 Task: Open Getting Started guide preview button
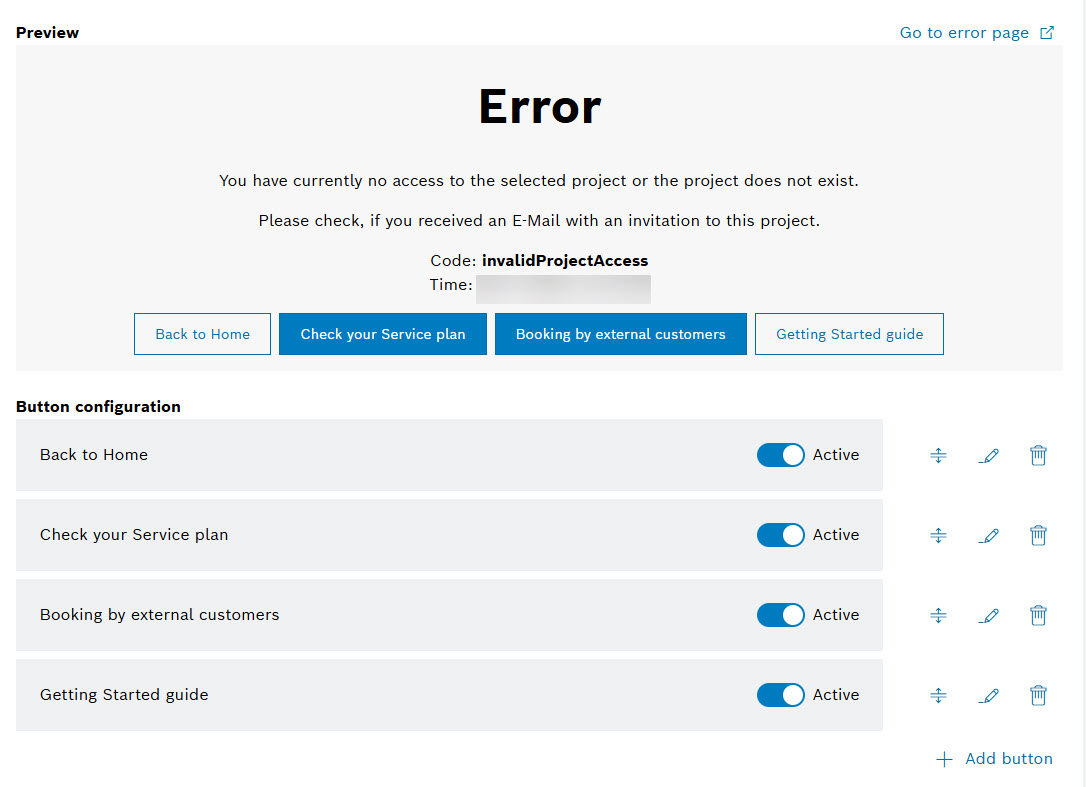tap(849, 335)
